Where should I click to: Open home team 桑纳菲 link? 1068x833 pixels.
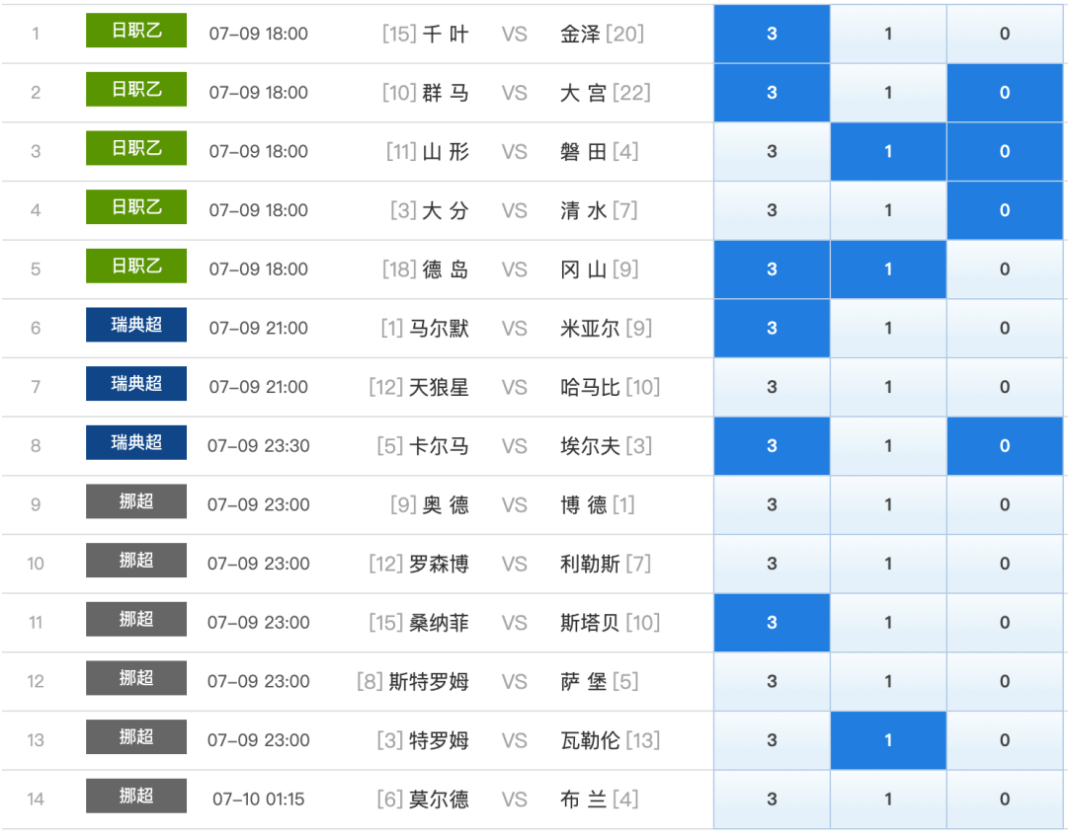tap(439, 623)
